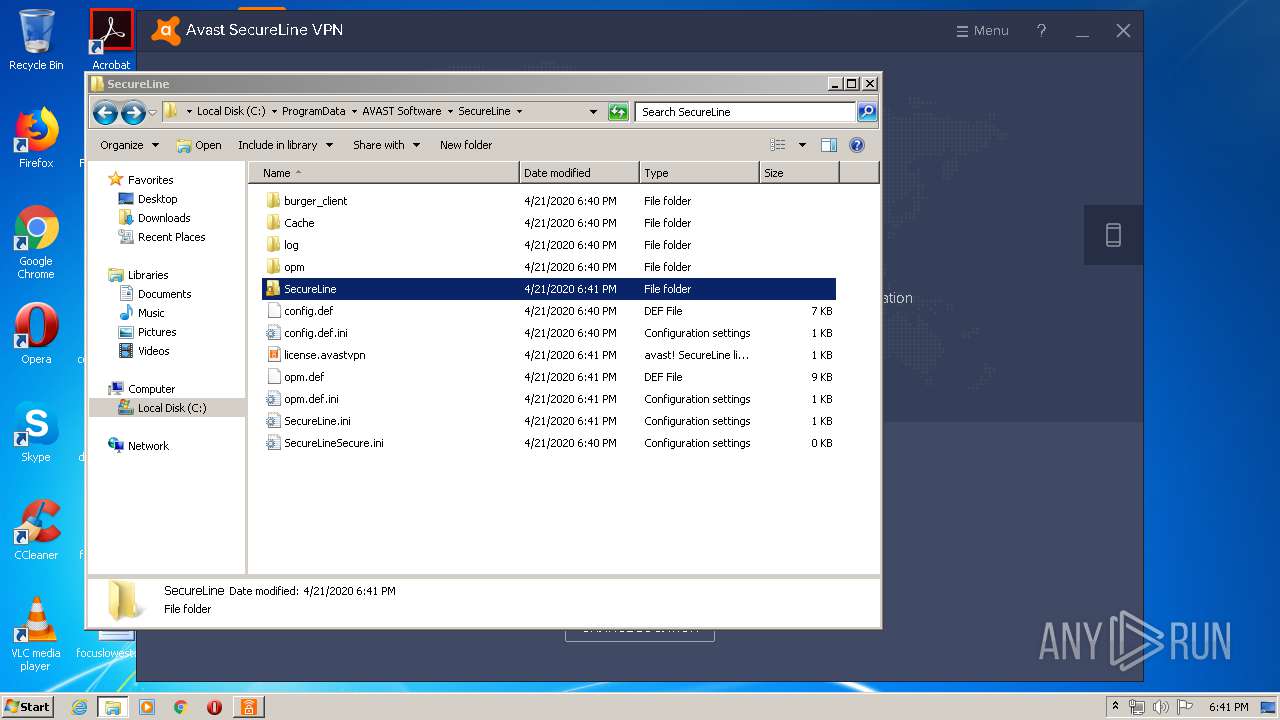Open address bar history dropdown arrow
Viewport: 1280px width, 720px height.
(593, 112)
